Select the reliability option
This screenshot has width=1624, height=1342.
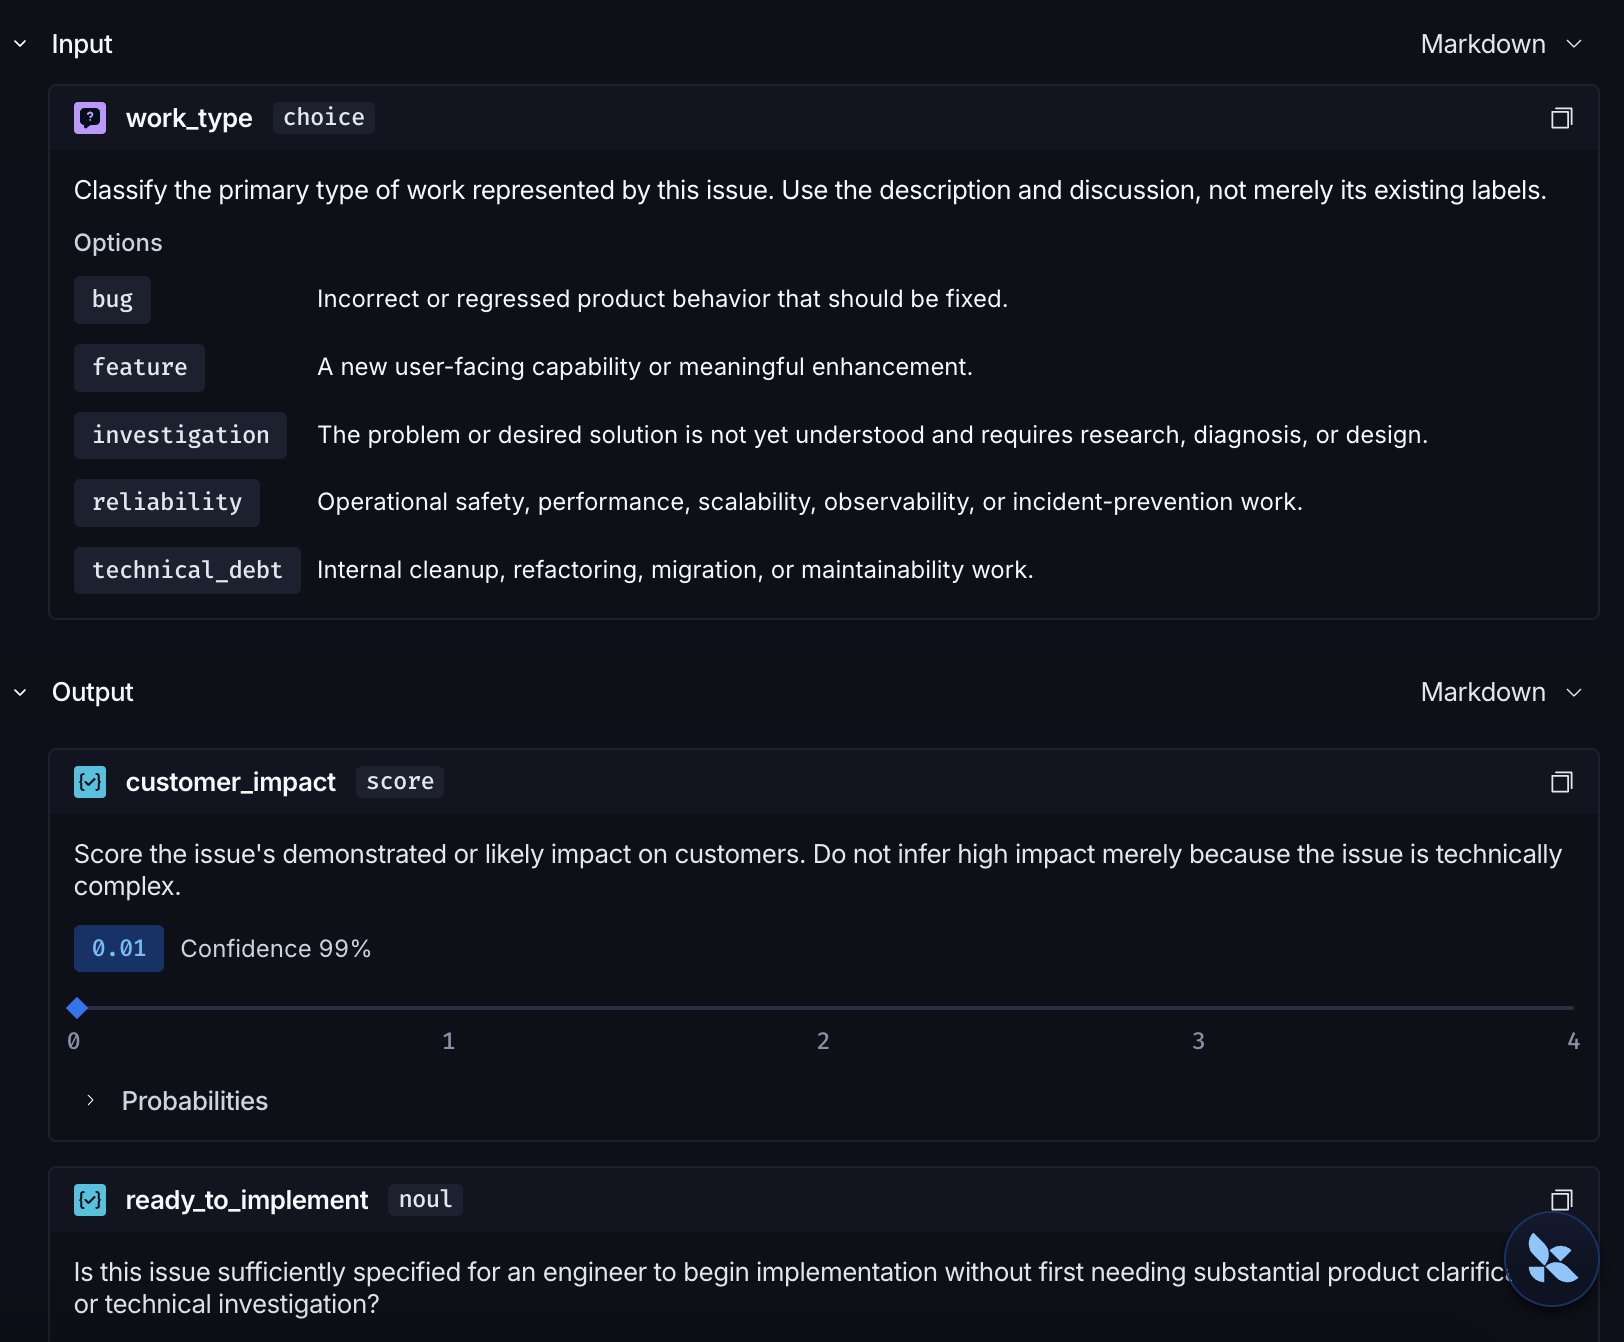pyautogui.click(x=167, y=502)
